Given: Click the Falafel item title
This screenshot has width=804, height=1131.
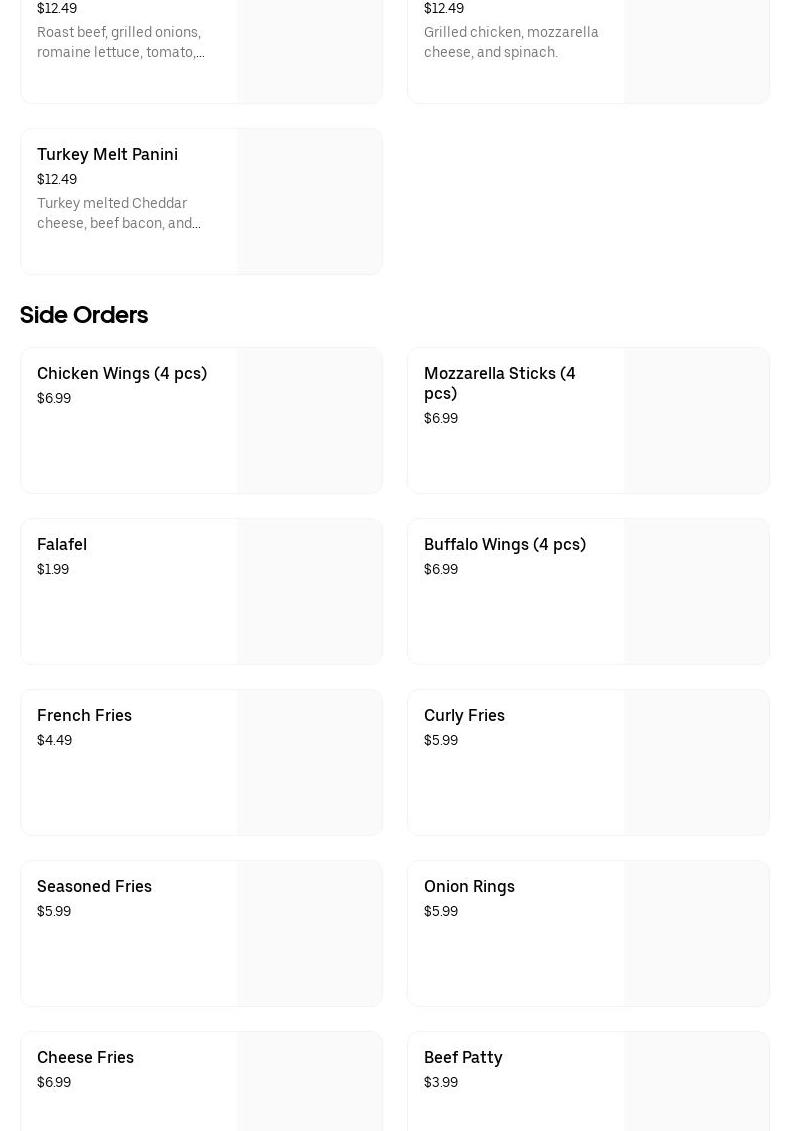Looking at the screenshot, I should (62, 545).
